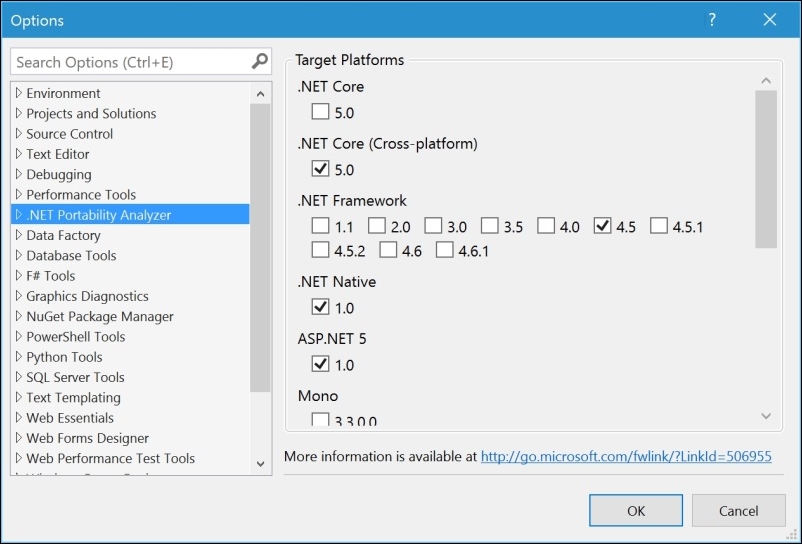Expand .NET Portability Analyzer node
The height and width of the screenshot is (544, 802).
[19, 214]
